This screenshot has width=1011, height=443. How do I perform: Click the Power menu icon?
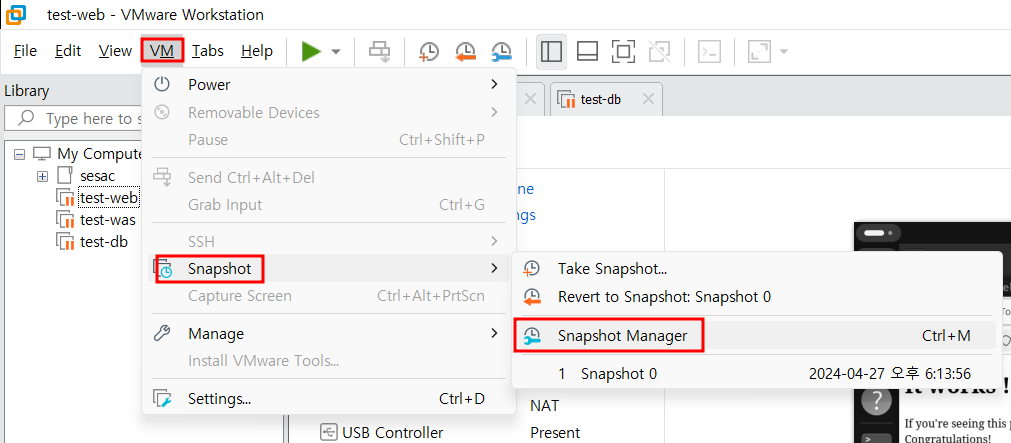pos(162,84)
